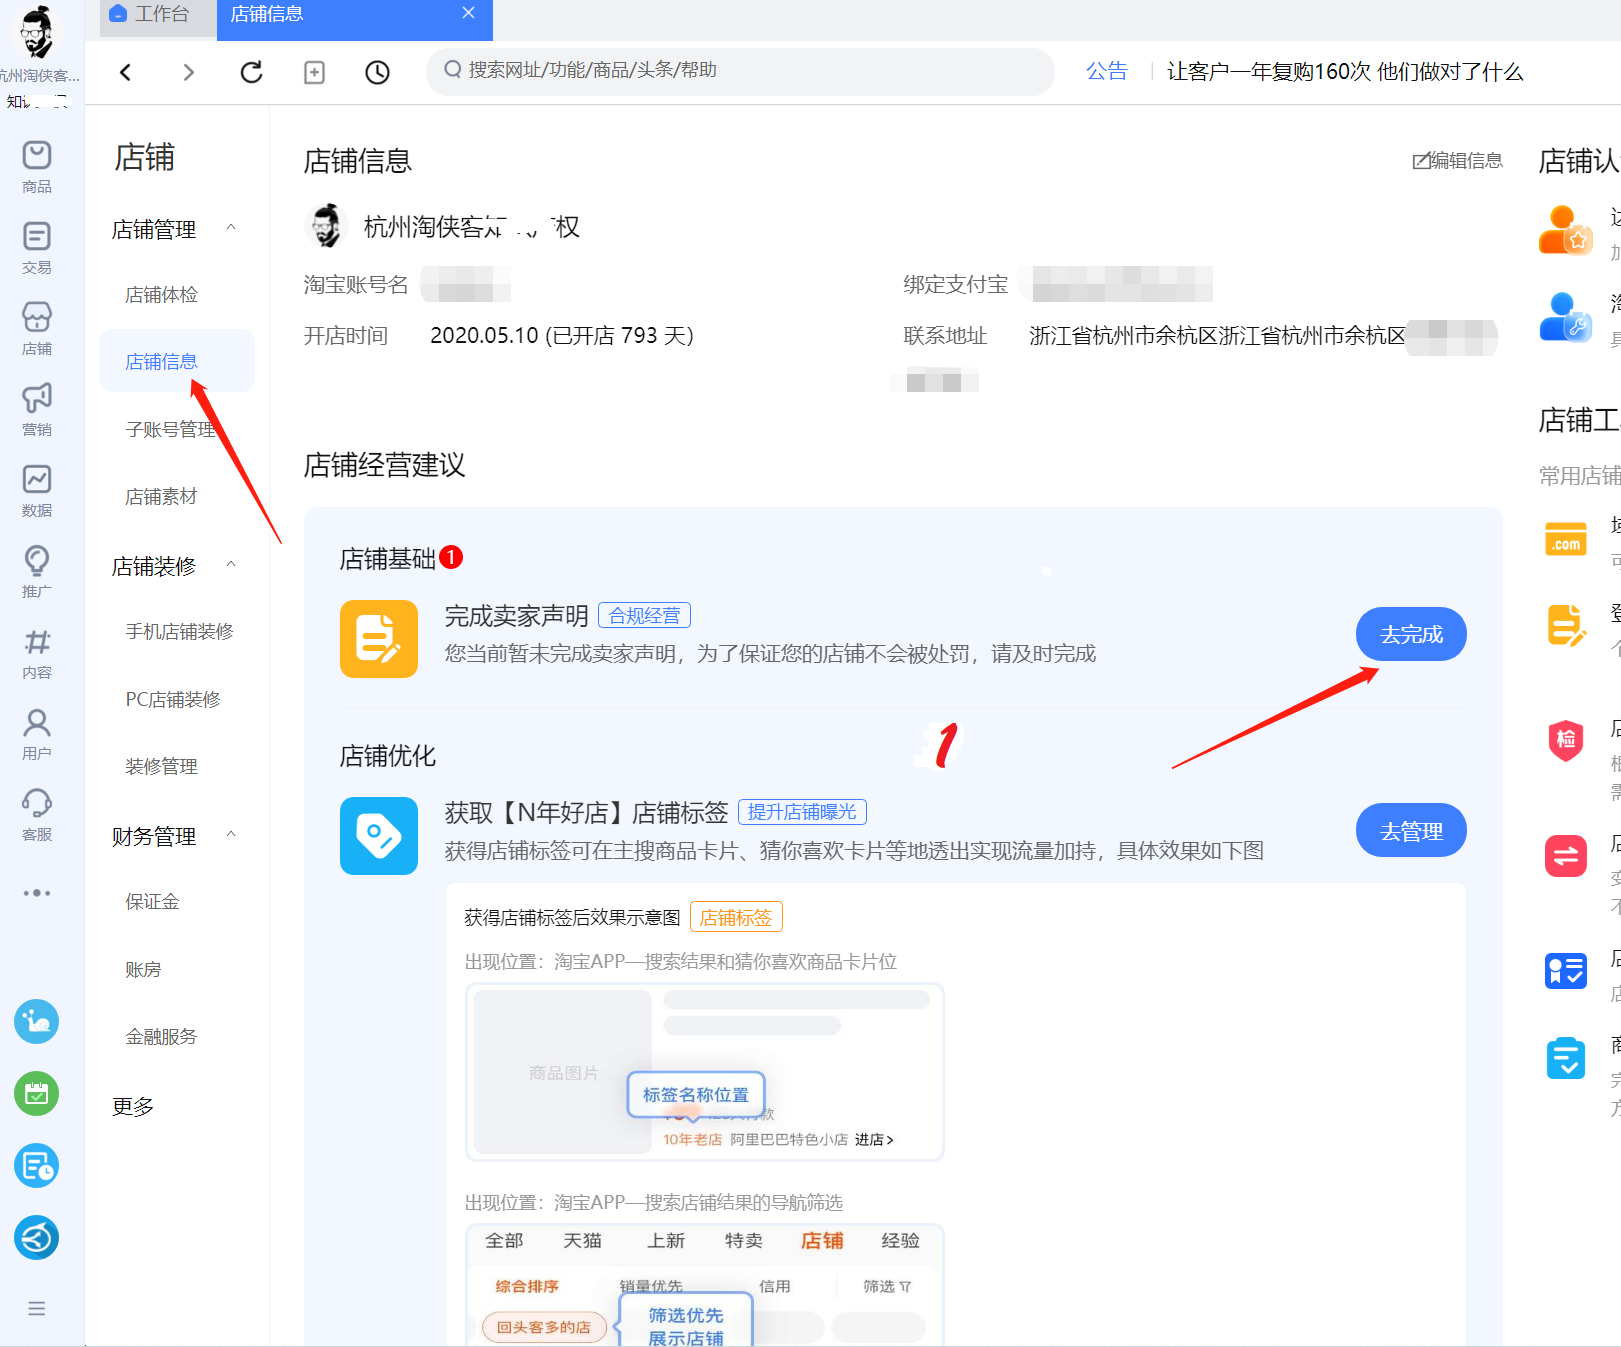Open the 让客户一年复购160次 headline
1621x1347 pixels.
click(1345, 72)
